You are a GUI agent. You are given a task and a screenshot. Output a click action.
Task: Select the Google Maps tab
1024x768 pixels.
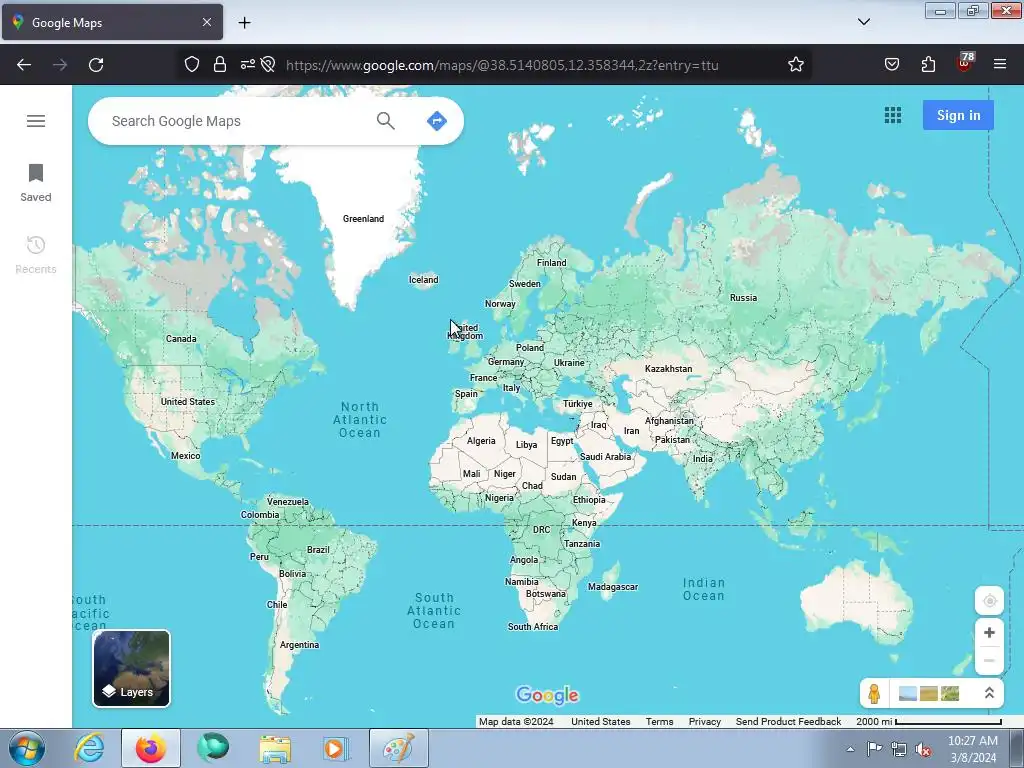pyautogui.click(x=112, y=23)
